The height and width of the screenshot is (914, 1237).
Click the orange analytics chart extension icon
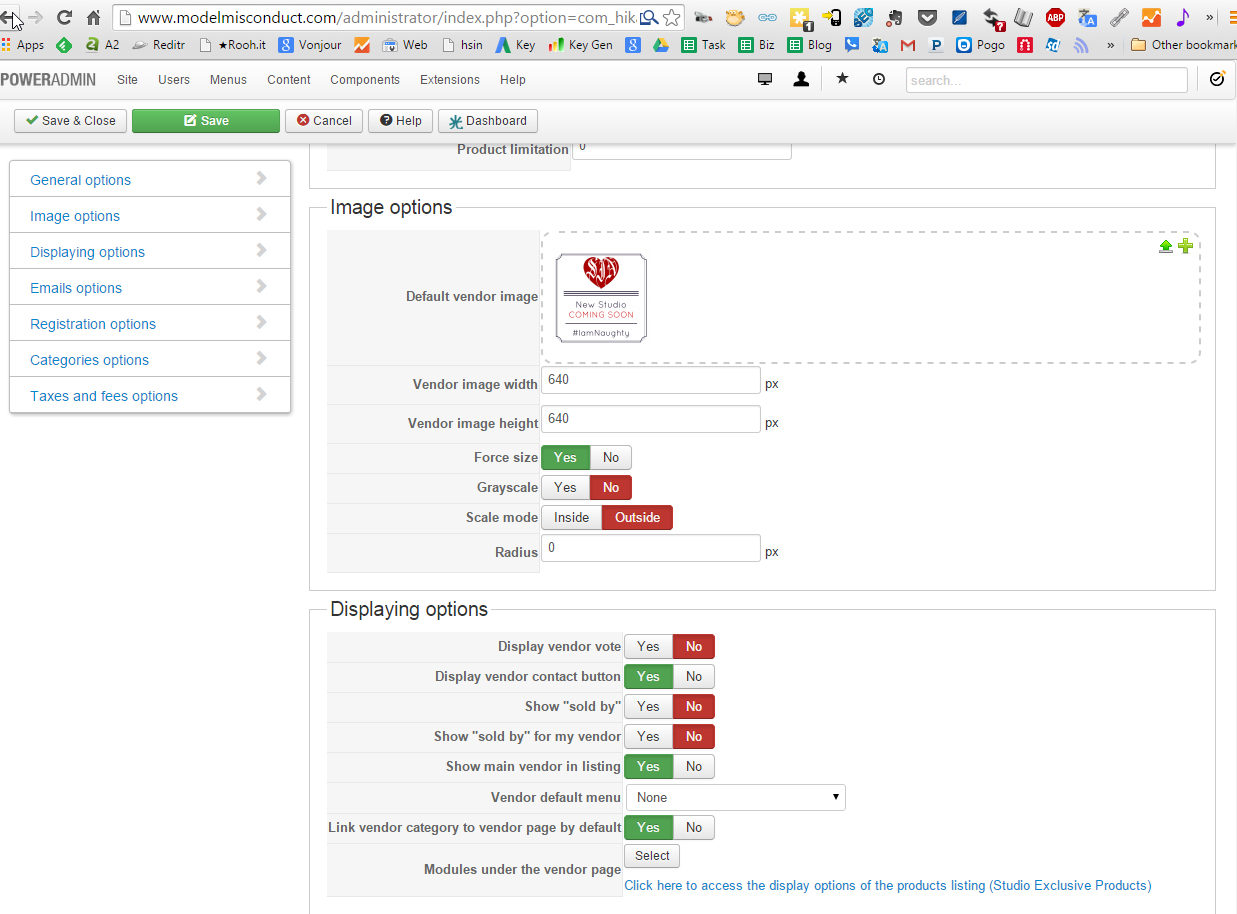pos(1151,17)
